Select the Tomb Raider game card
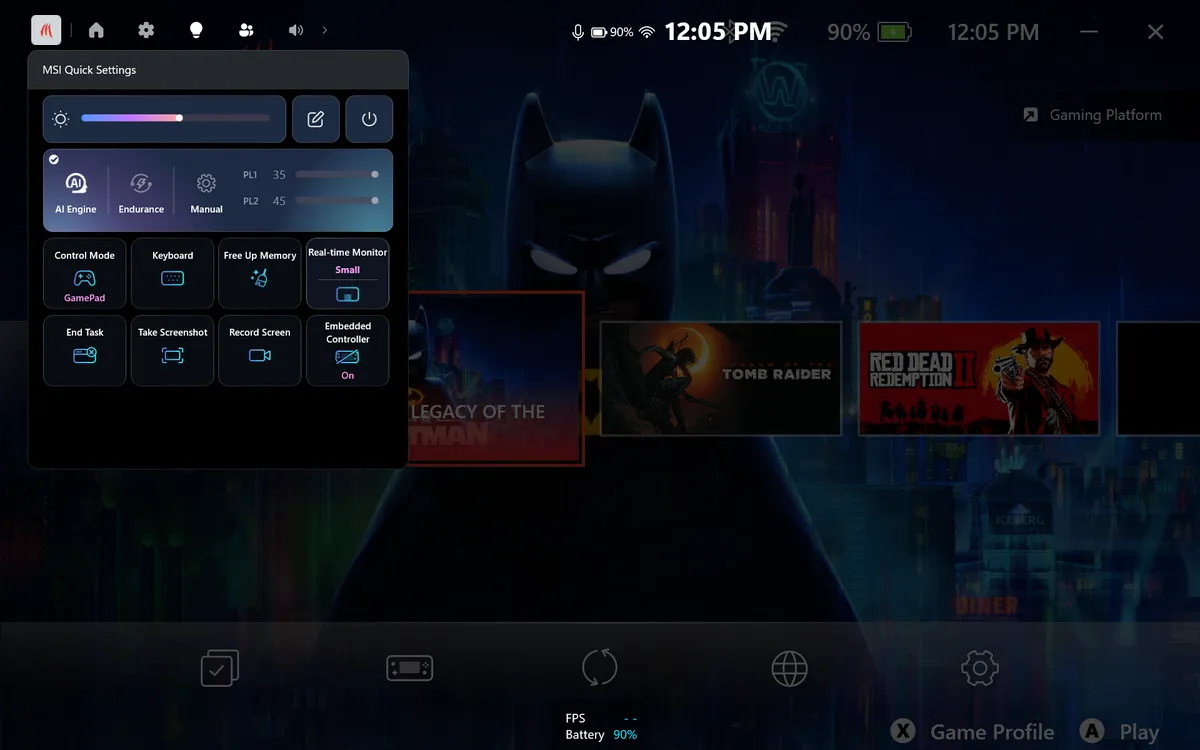This screenshot has height=750, width=1200. 720,378
